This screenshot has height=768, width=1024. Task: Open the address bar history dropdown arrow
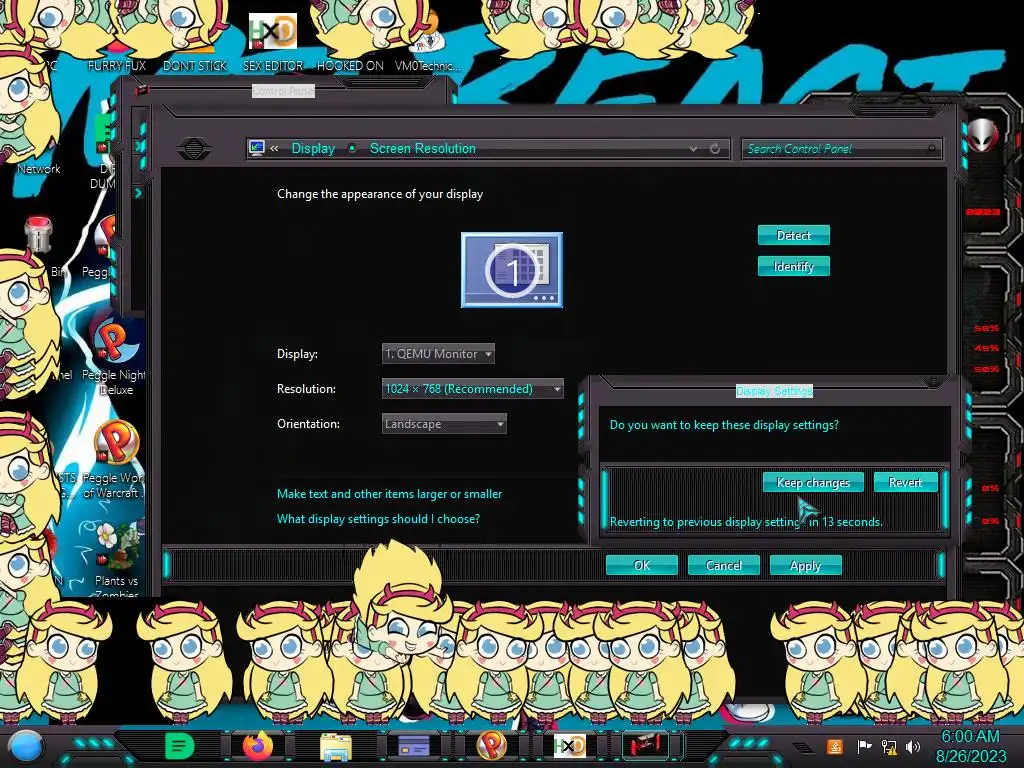(x=693, y=149)
